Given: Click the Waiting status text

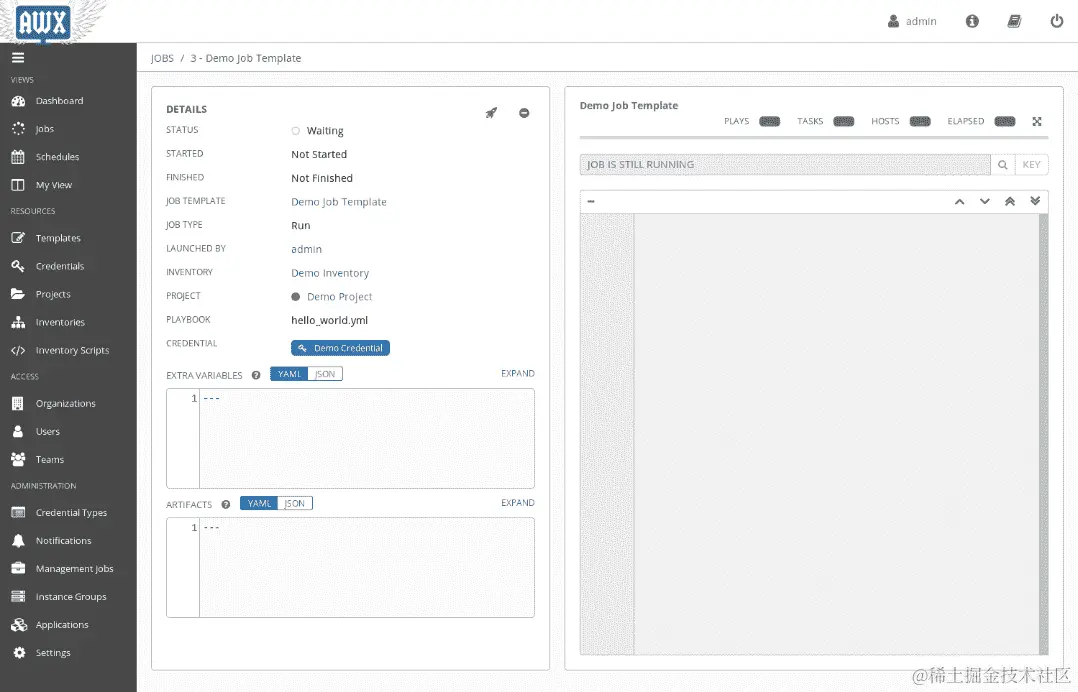Looking at the screenshot, I should click(324, 131).
